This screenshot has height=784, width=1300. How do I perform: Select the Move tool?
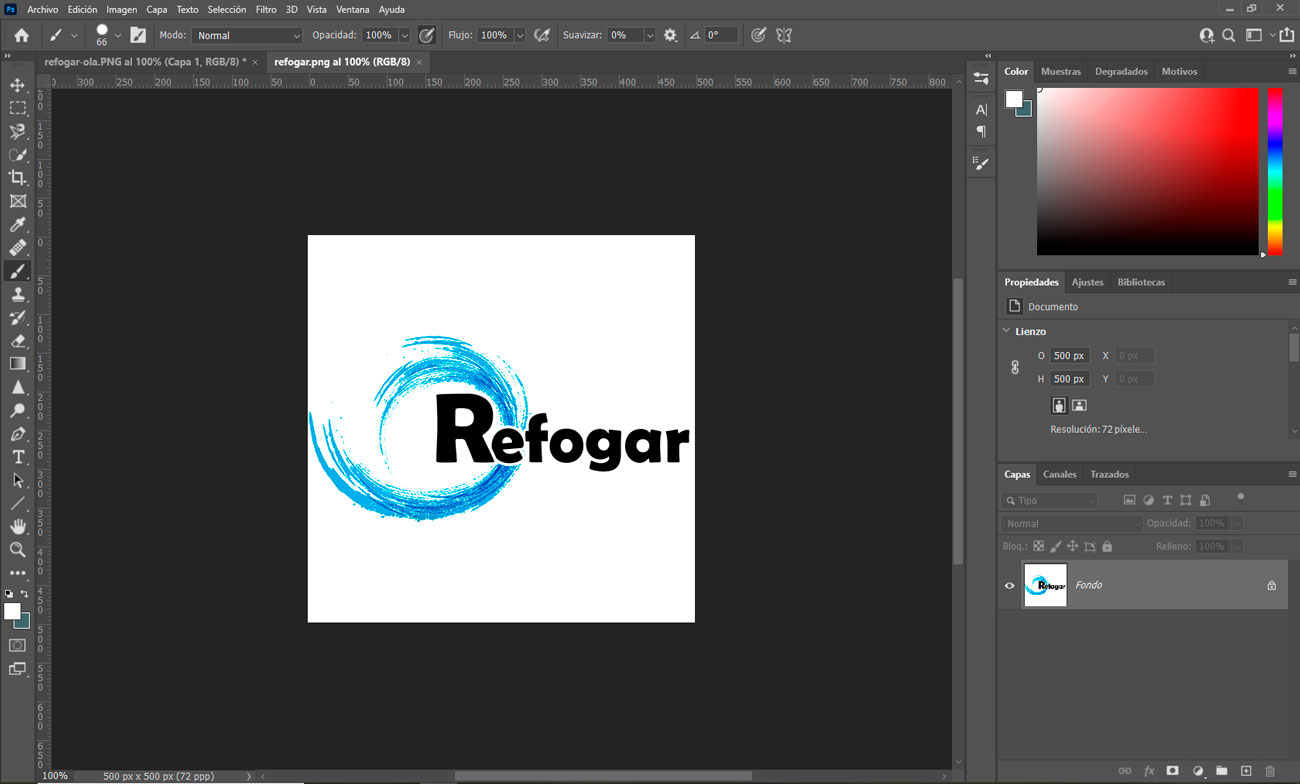pyautogui.click(x=17, y=85)
